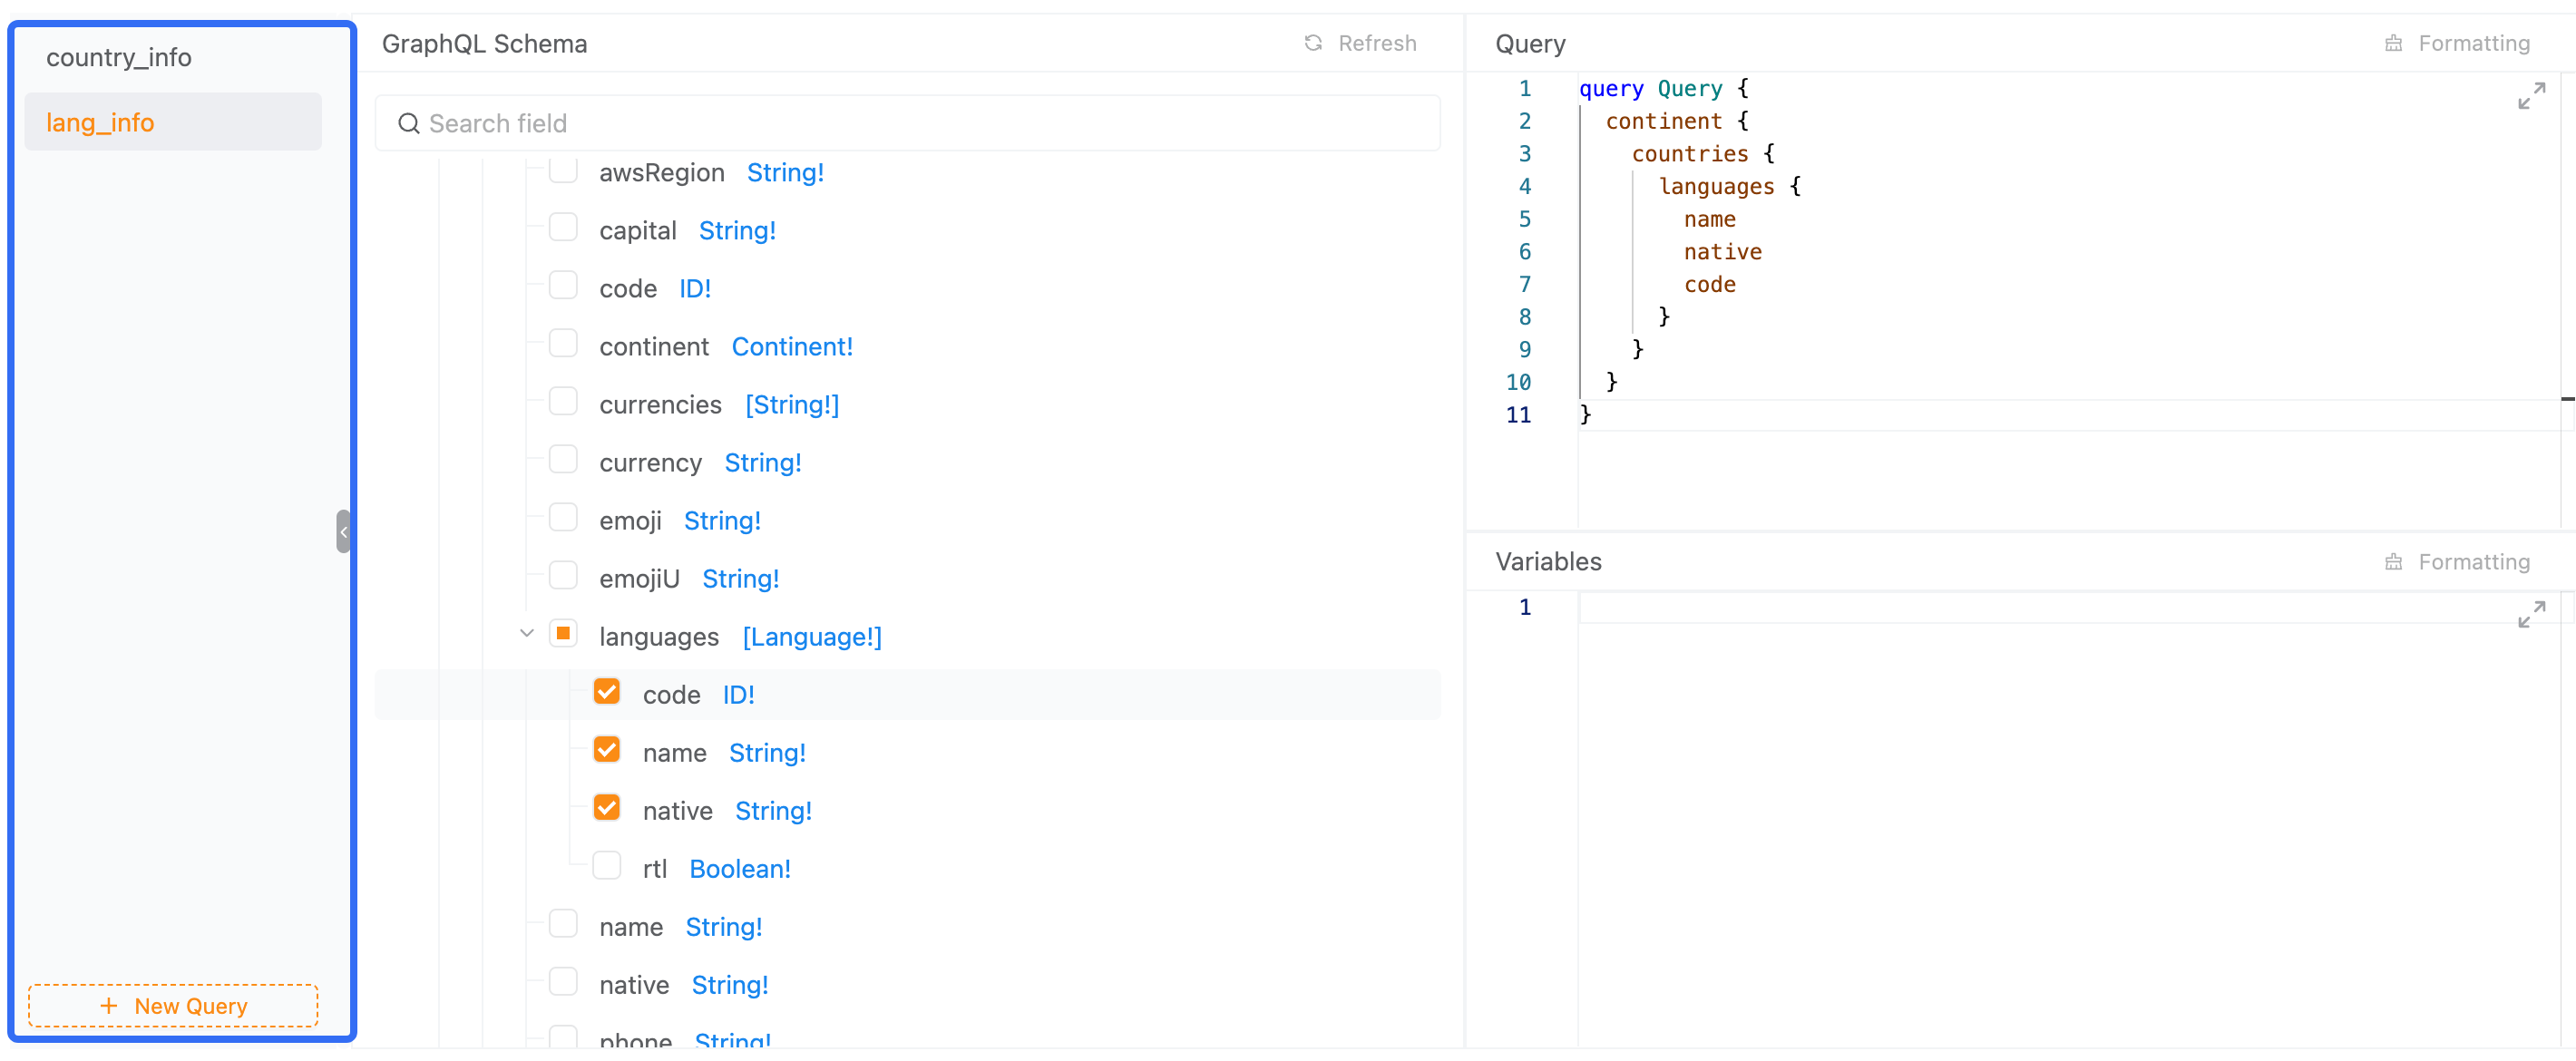2576x1061 pixels.
Task: Click the languages field label
Action: (x=658, y=637)
